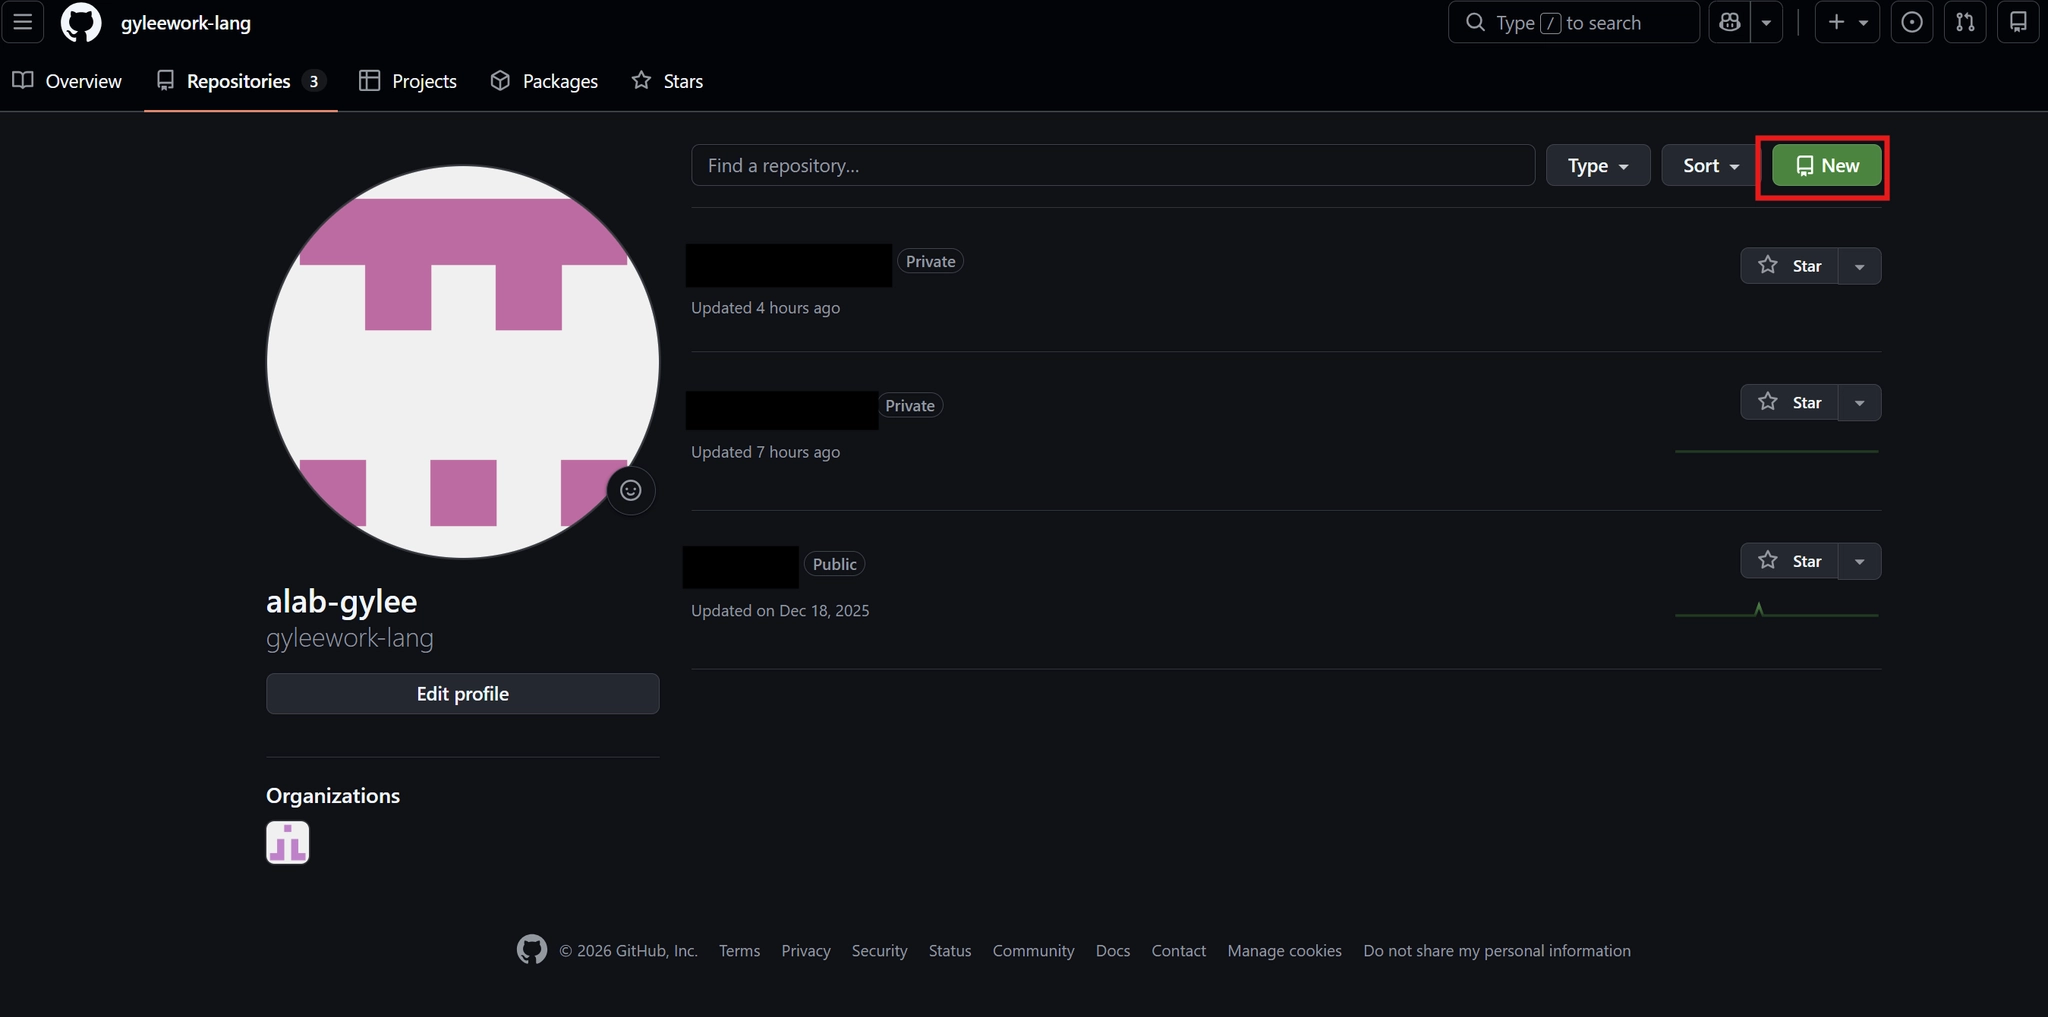This screenshot has height=1017, width=2048.
Task: Open the Status footer link
Action: [x=950, y=951]
